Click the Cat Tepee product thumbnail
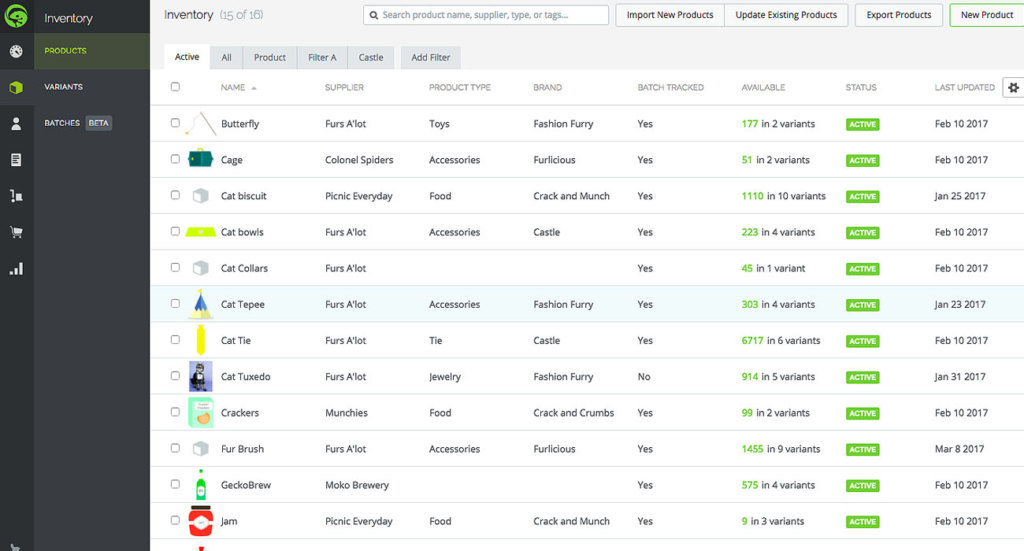1024x551 pixels. [x=200, y=304]
